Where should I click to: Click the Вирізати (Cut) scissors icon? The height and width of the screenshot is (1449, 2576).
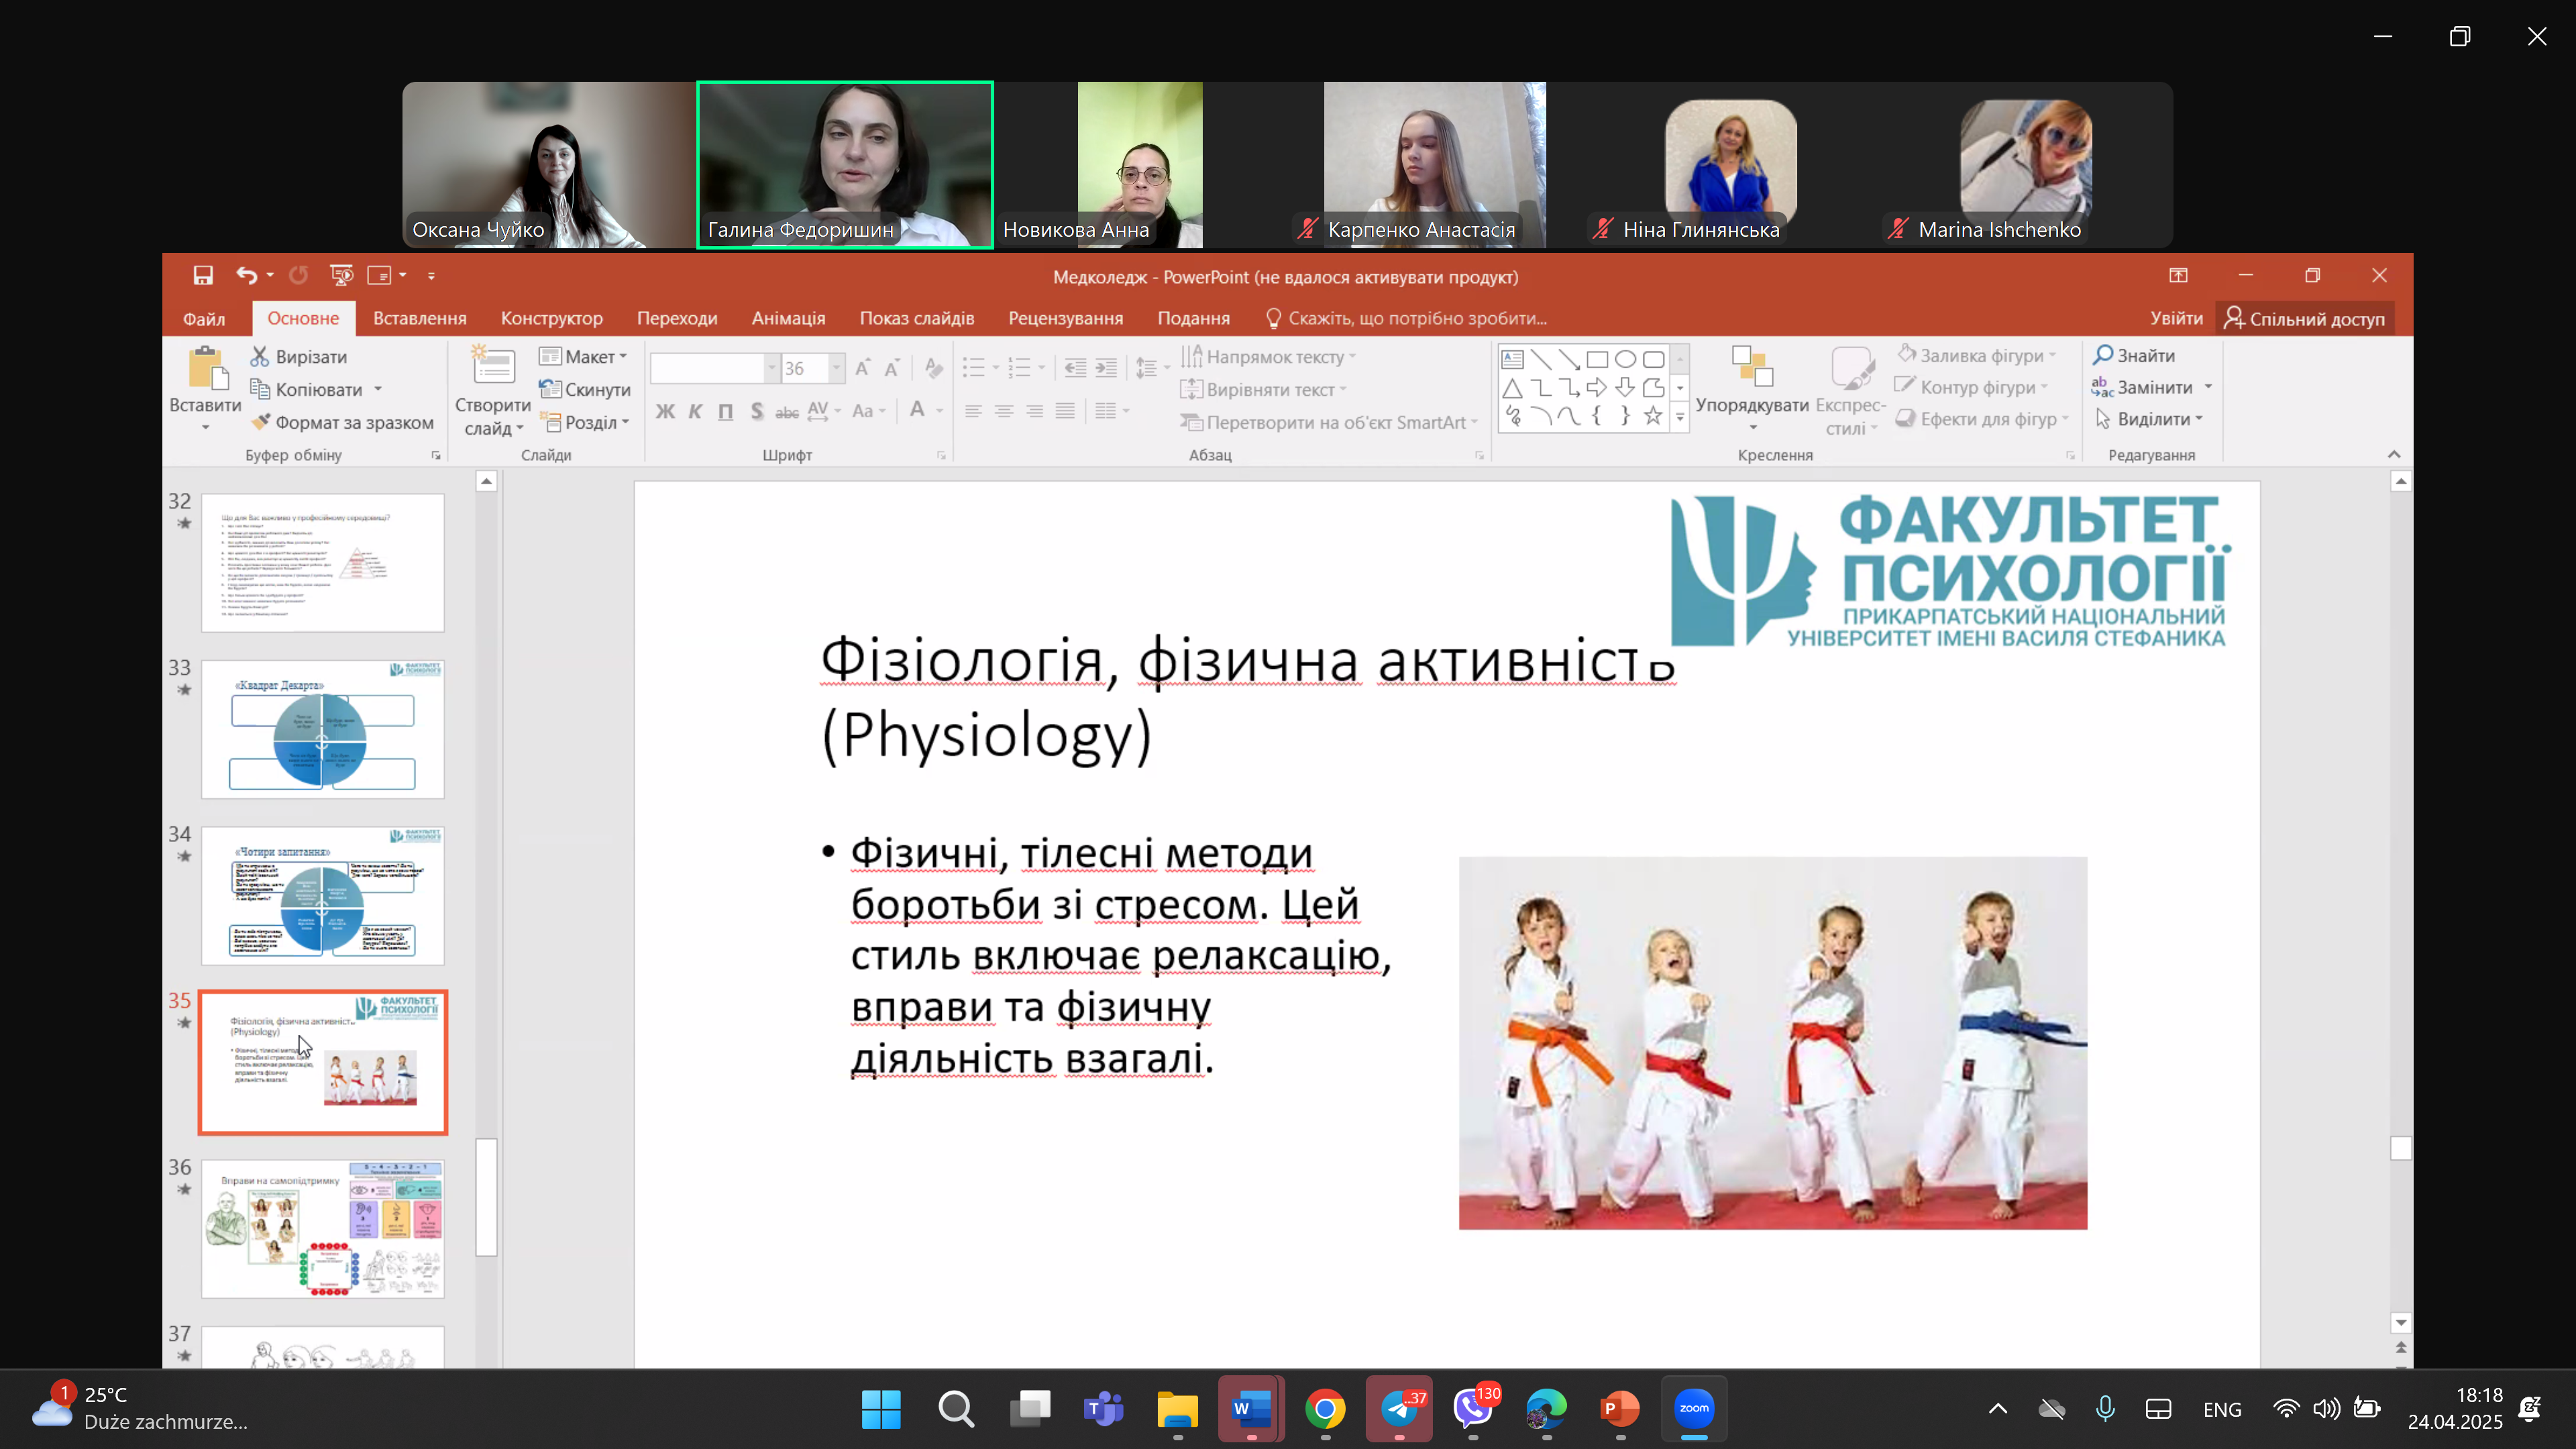point(260,357)
